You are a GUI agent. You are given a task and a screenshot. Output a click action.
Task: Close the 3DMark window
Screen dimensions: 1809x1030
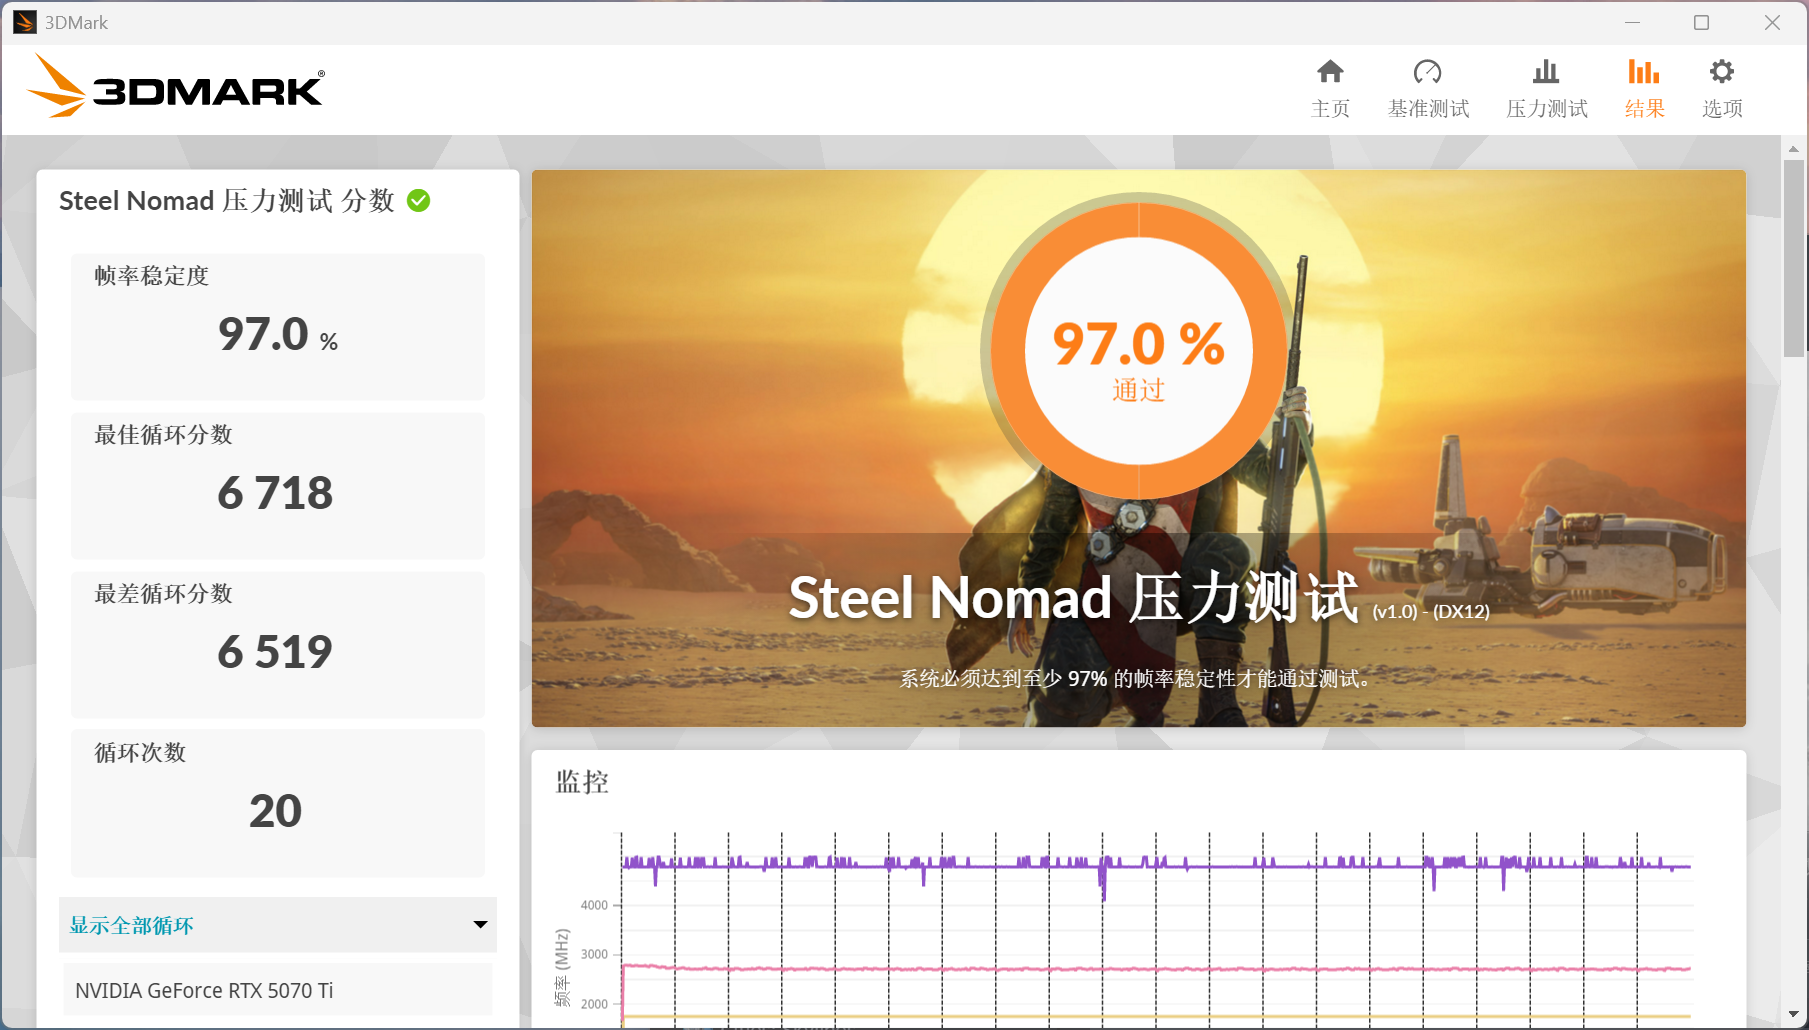pyautogui.click(x=1772, y=22)
